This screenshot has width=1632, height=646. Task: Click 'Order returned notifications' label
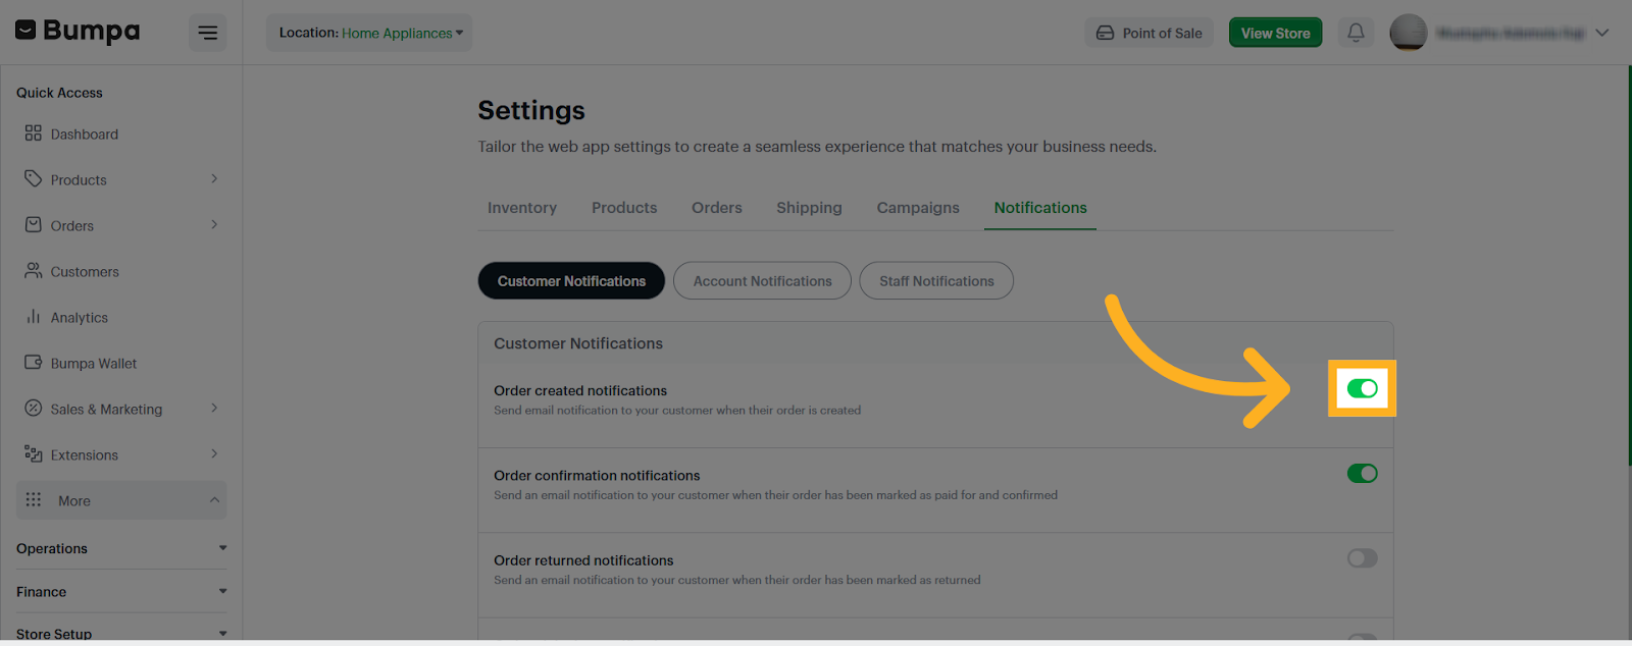tap(584, 561)
